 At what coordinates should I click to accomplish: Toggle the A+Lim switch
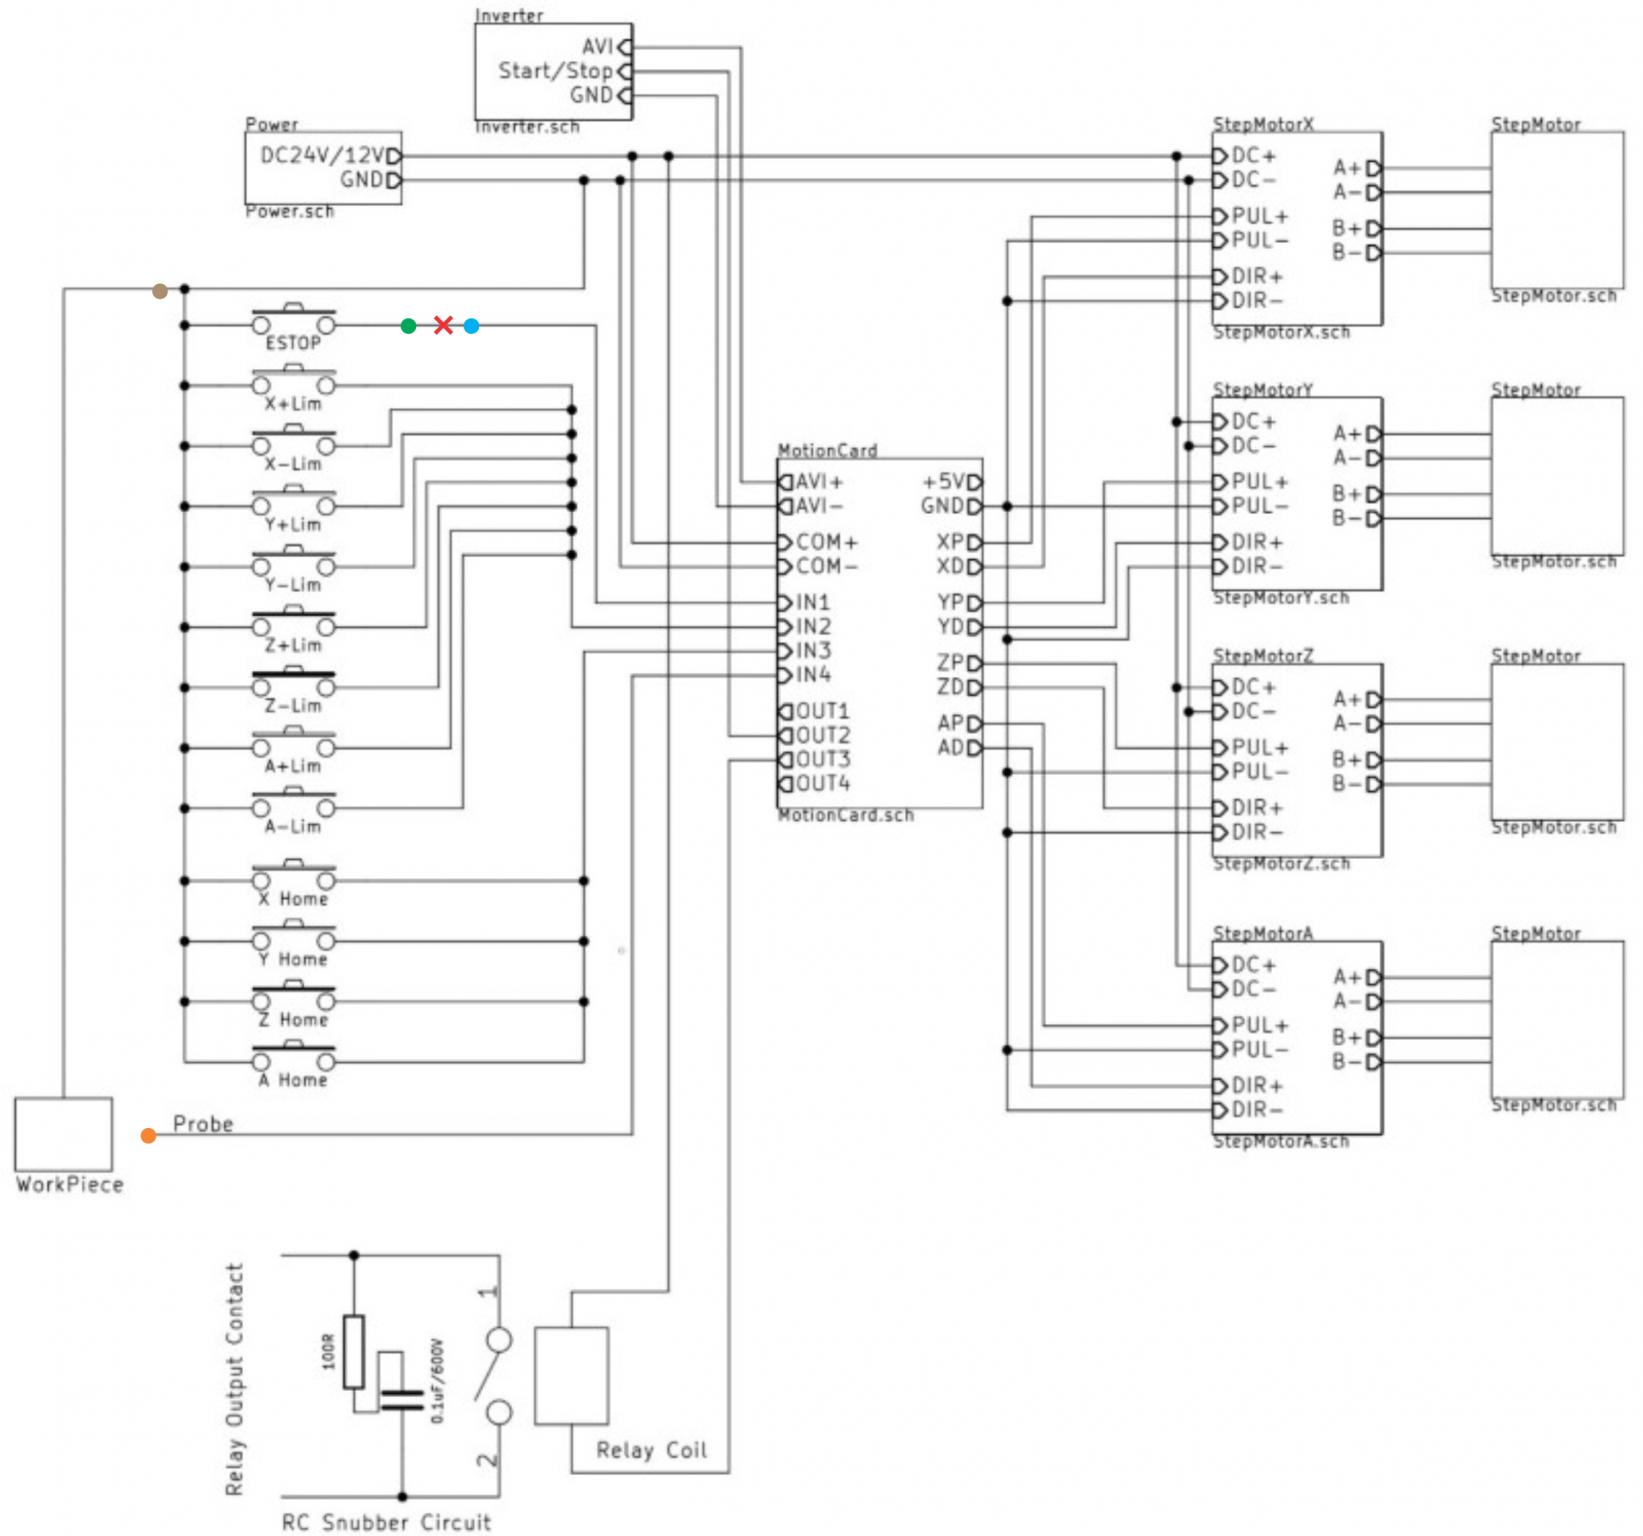coord(293,745)
